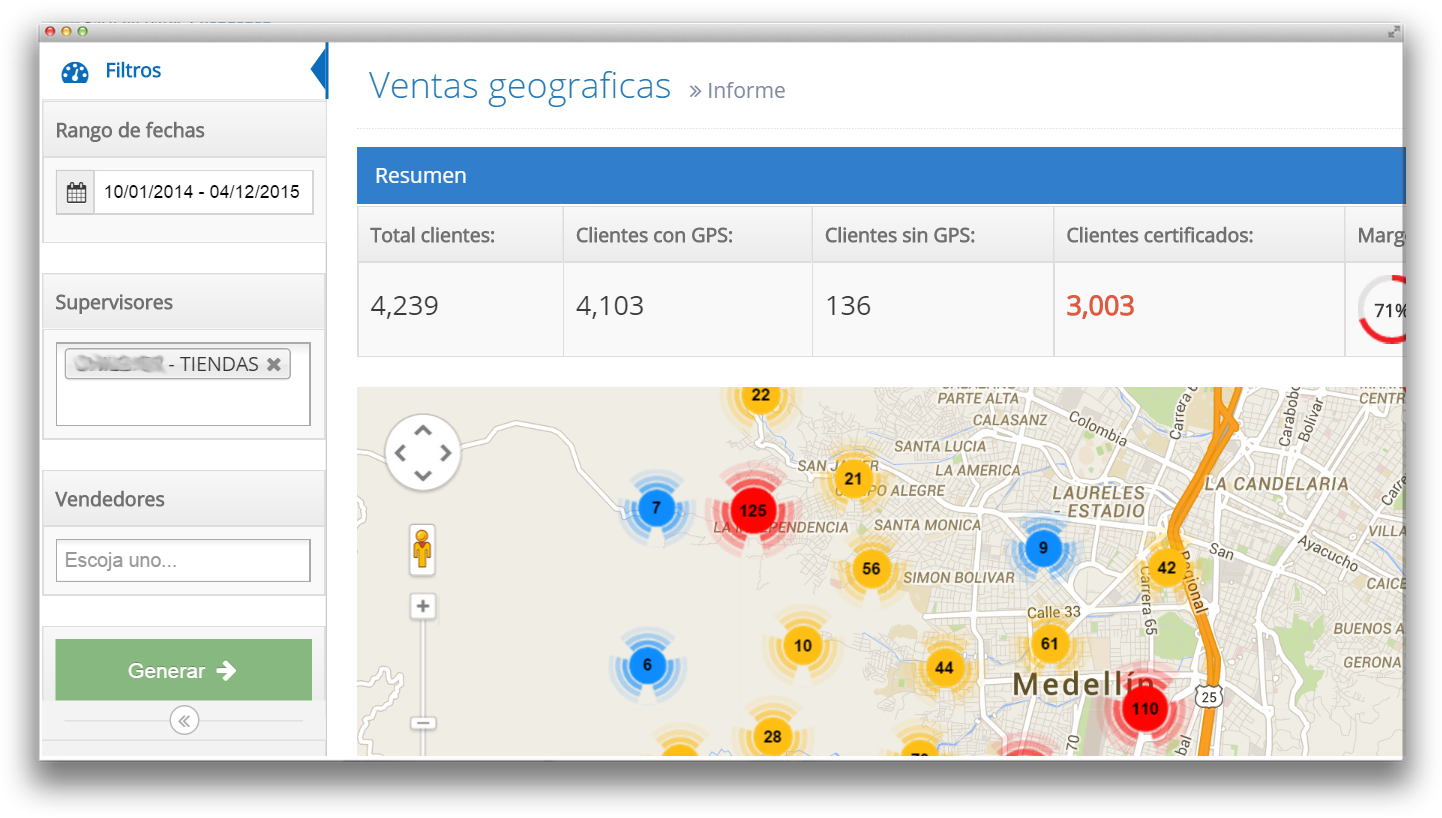Click the date range input field
This screenshot has height=818, width=1442.
pos(203,193)
